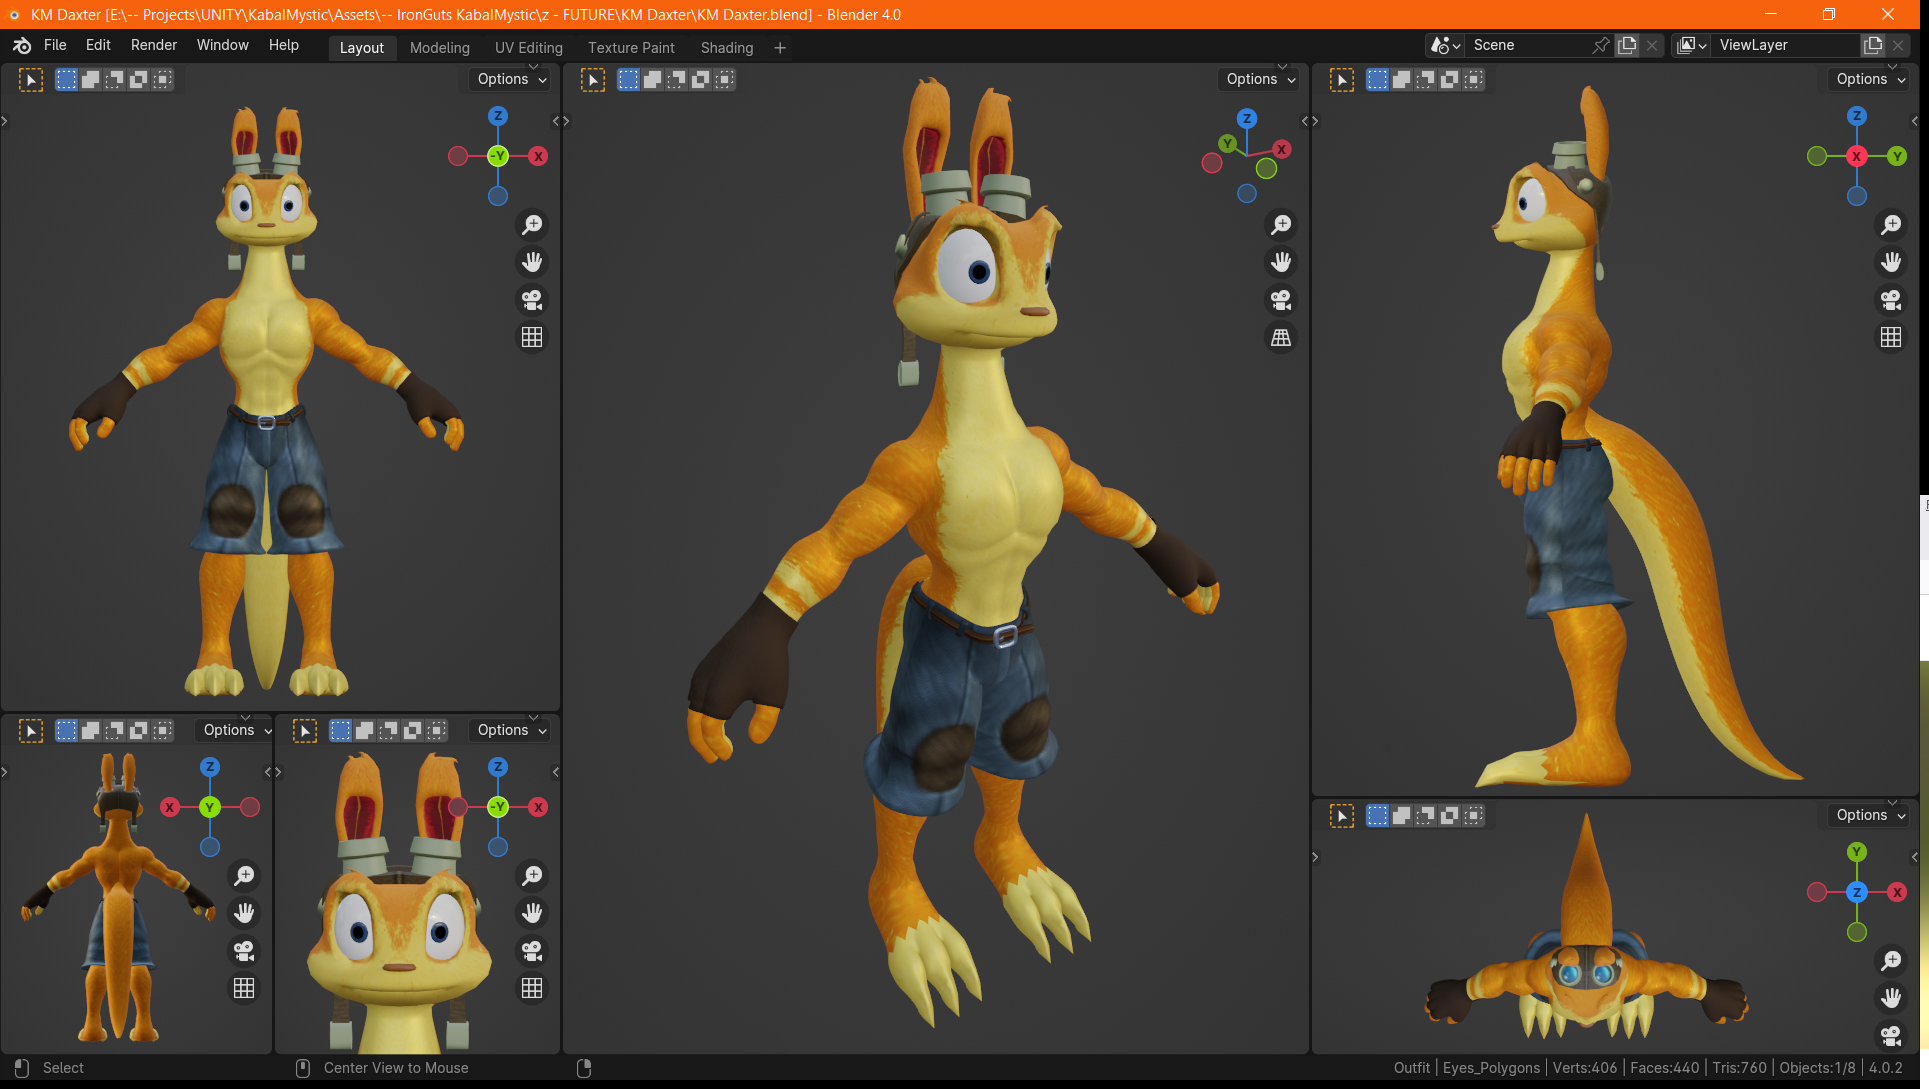Image resolution: width=1929 pixels, height=1089 pixels.
Task: Click new scene icon beside Scene field
Action: [1628, 45]
